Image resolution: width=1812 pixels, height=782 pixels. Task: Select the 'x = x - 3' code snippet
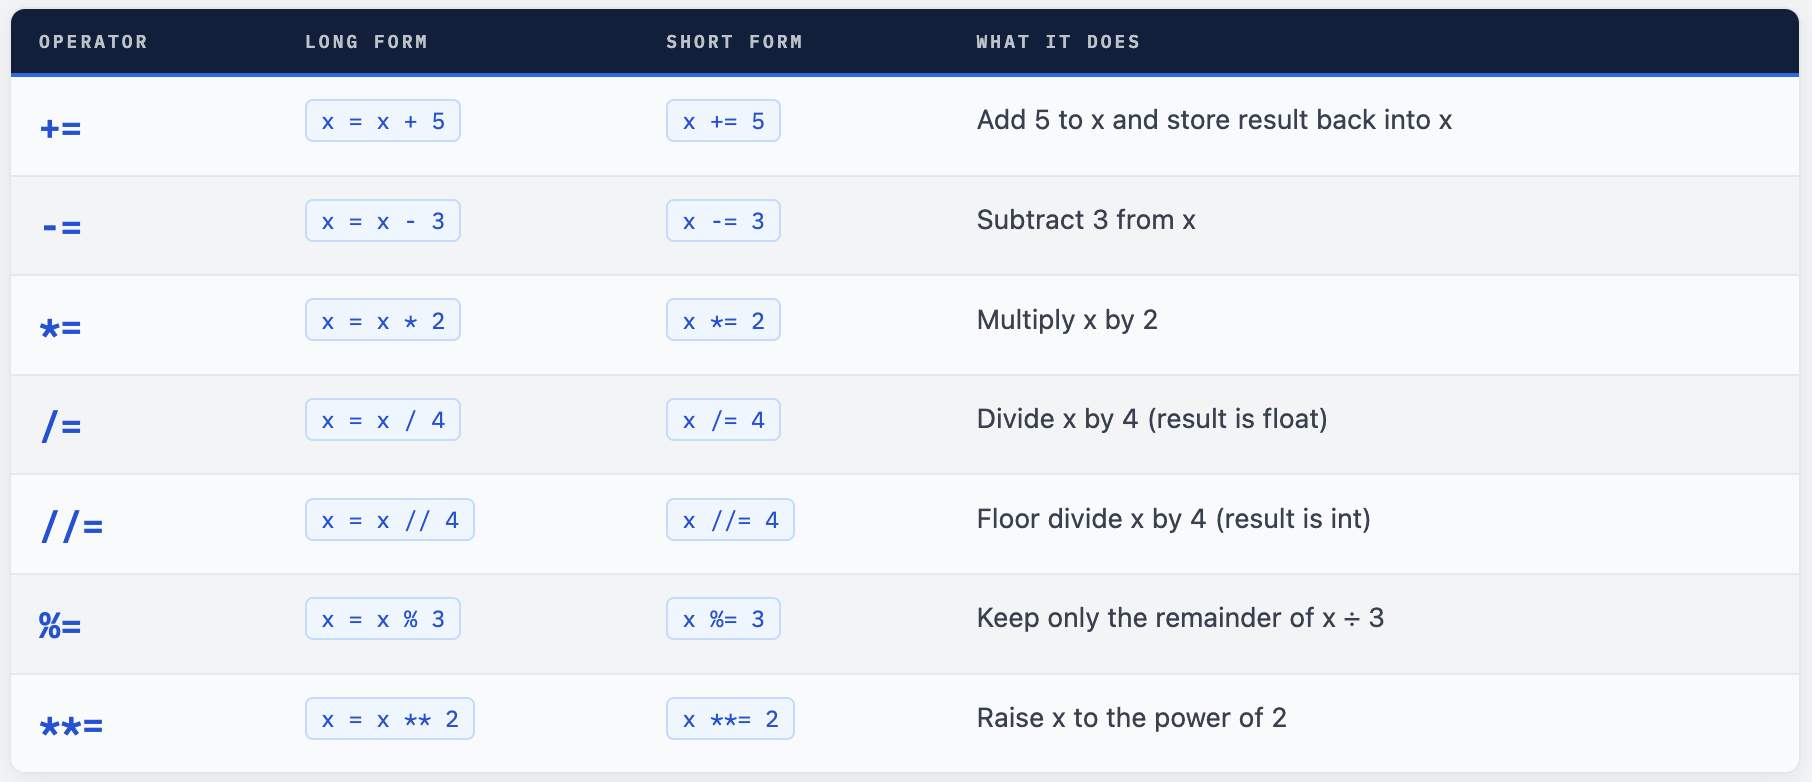pos(383,221)
